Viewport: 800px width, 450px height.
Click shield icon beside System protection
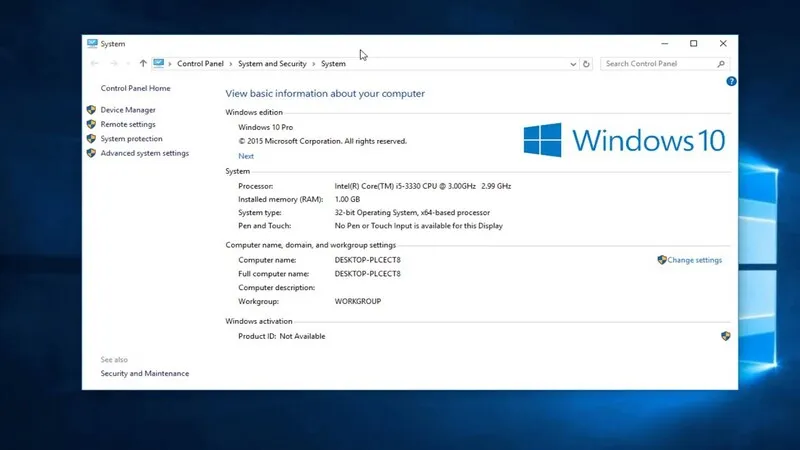point(91,138)
